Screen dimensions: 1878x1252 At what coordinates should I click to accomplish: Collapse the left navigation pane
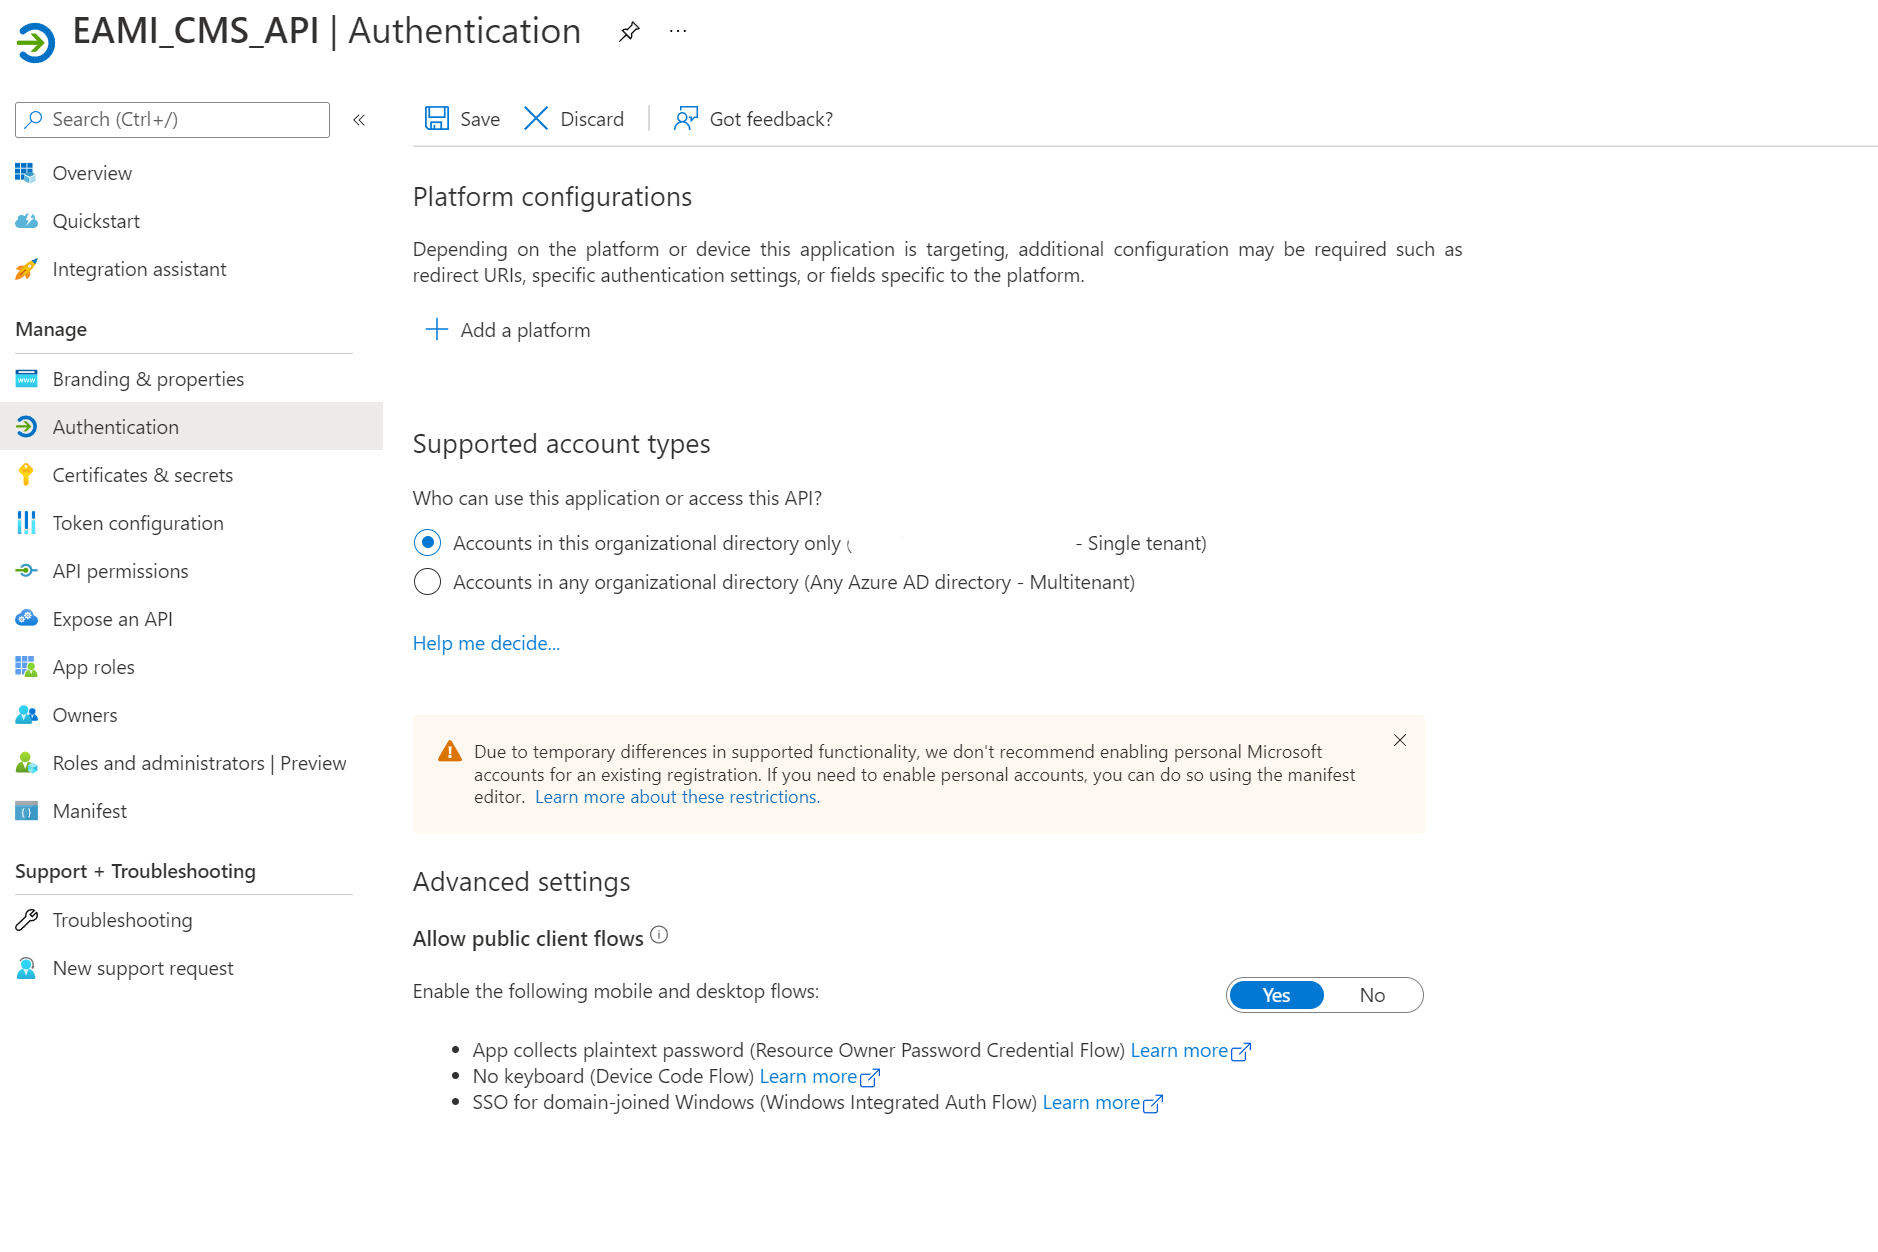pyautogui.click(x=358, y=119)
